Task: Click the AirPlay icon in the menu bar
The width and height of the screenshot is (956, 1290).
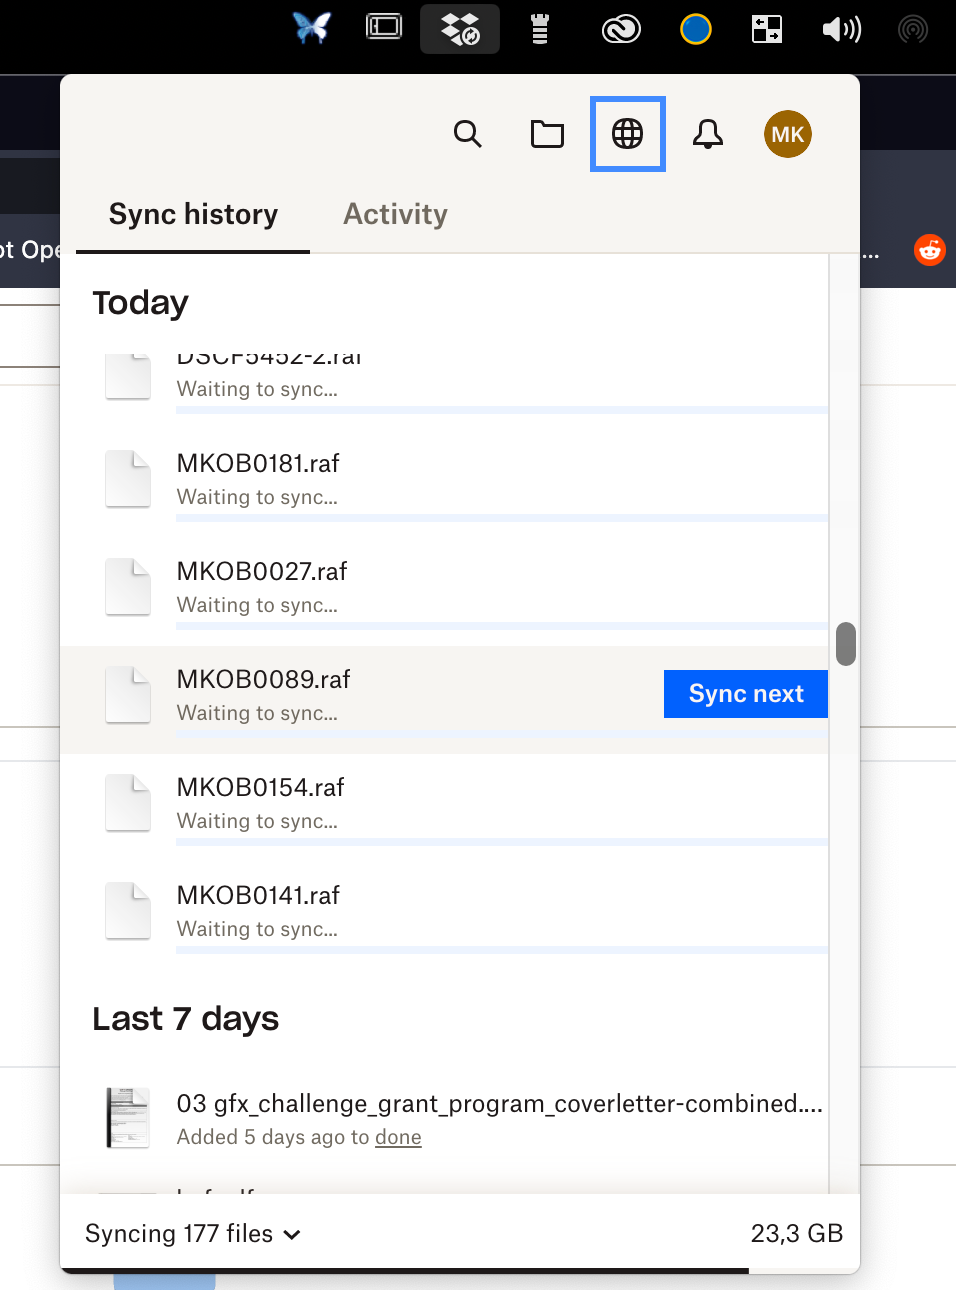Action: (x=913, y=29)
